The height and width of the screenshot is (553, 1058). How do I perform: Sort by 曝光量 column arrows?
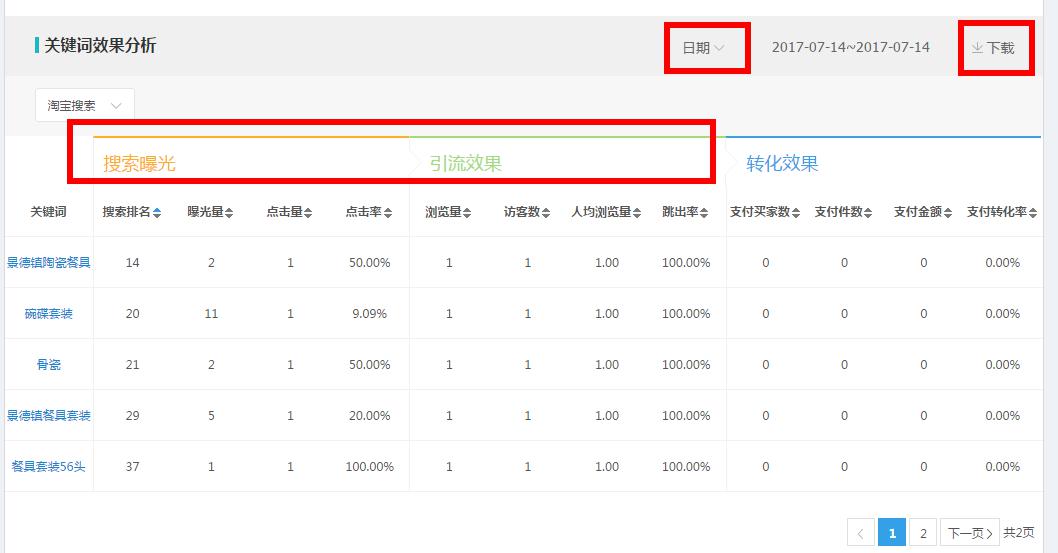tap(229, 213)
